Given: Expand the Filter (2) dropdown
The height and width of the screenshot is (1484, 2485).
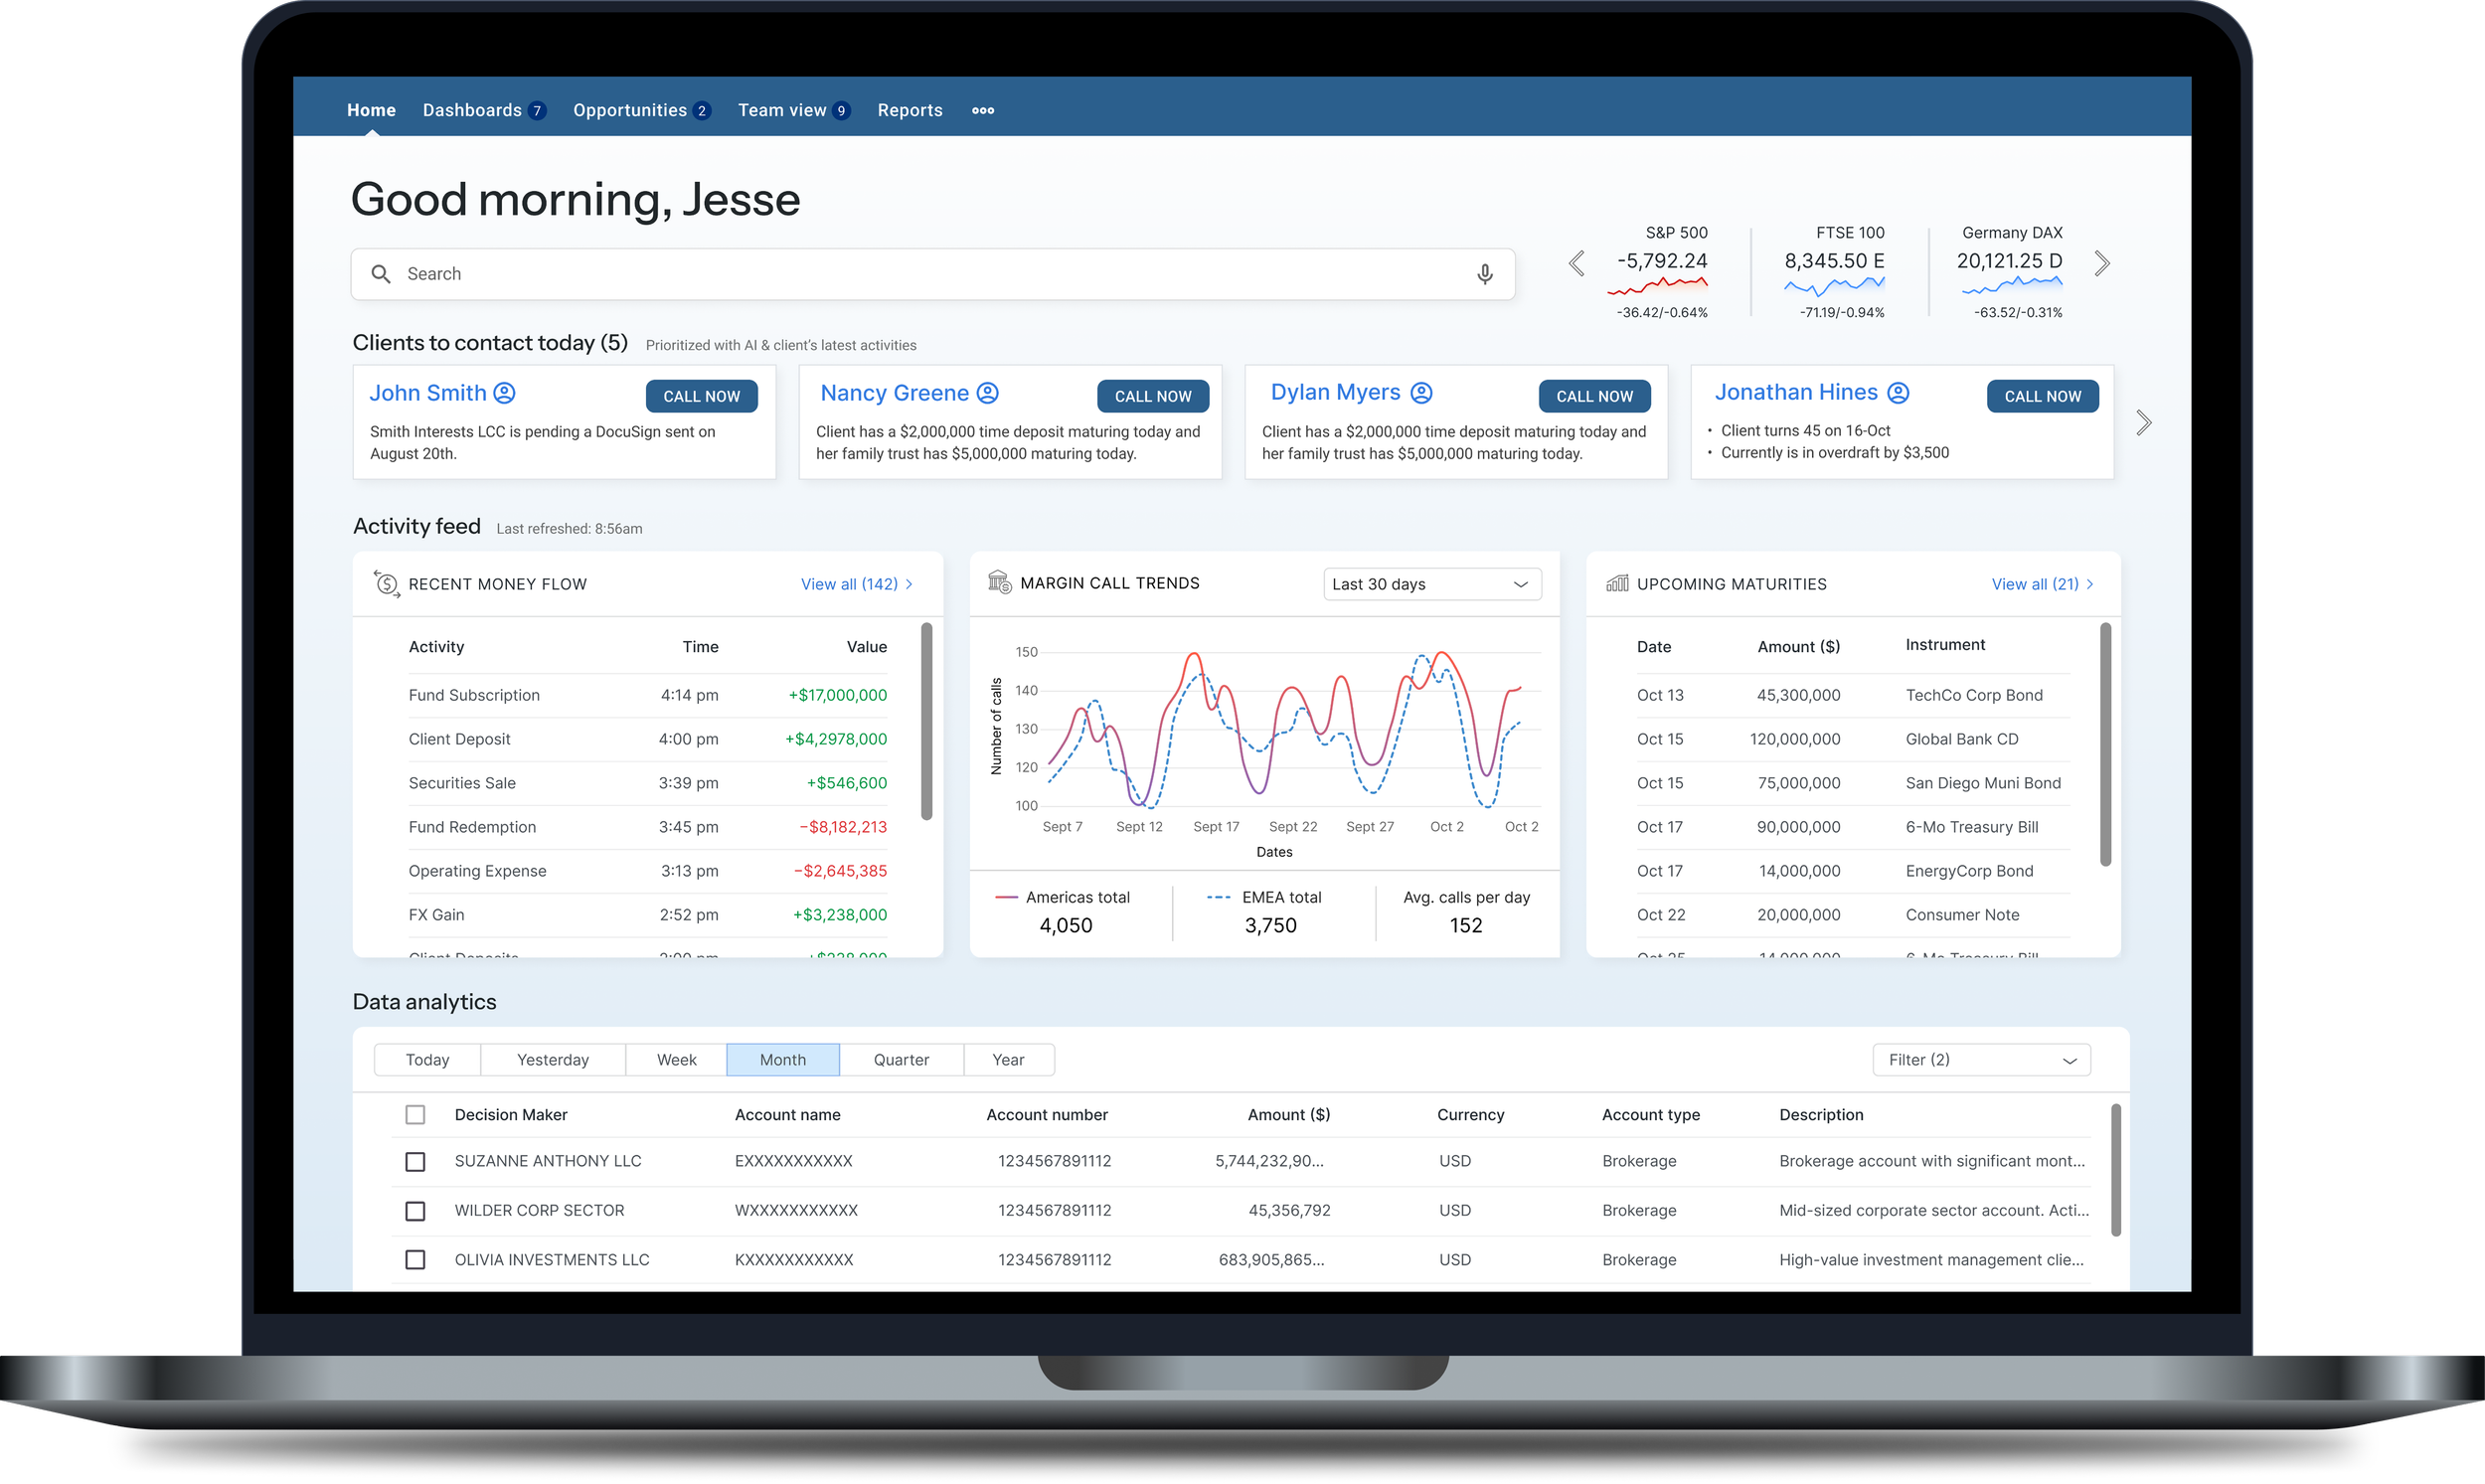Looking at the screenshot, I should (1980, 1060).
